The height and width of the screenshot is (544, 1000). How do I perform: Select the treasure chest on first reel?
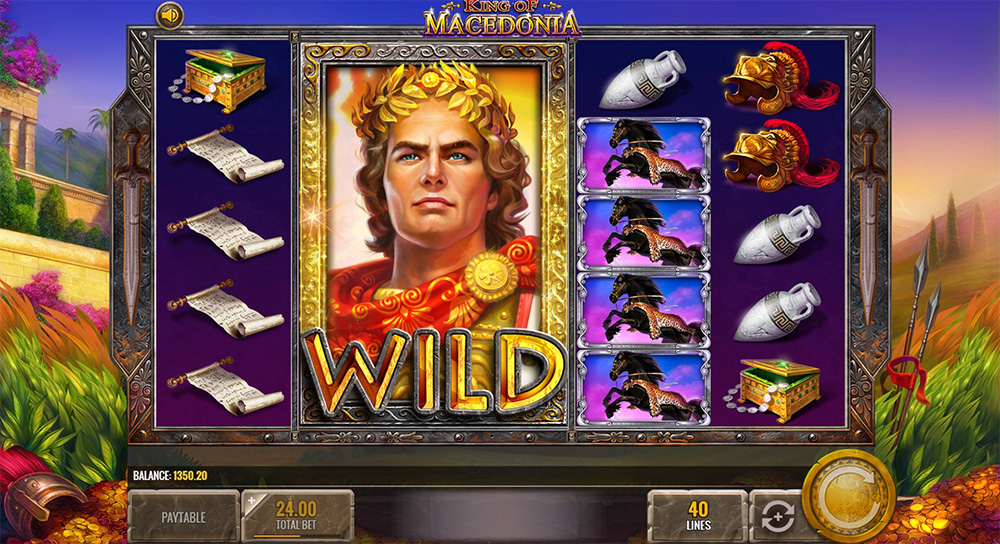(219, 79)
